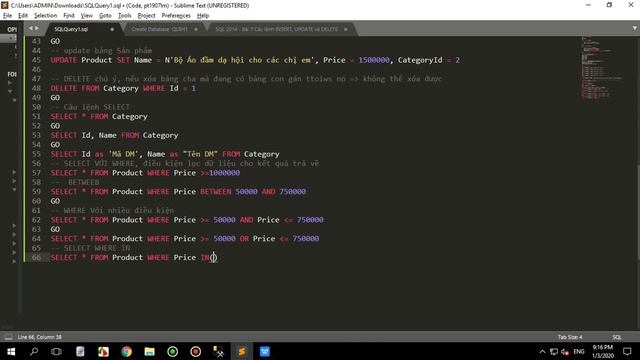The width and height of the screenshot is (640, 360).
Task: Open the tab list dropdown arrow
Action: tap(635, 28)
